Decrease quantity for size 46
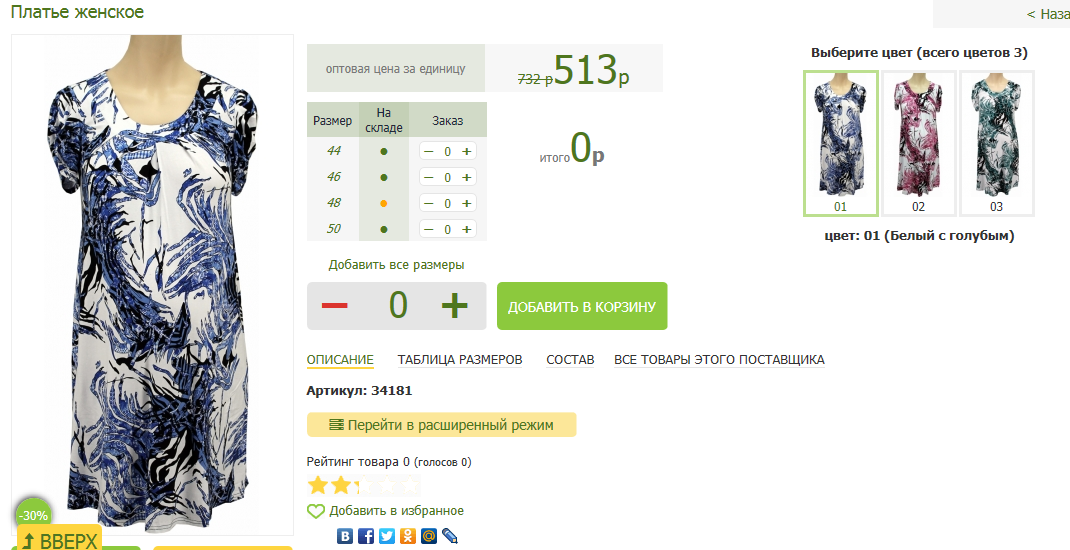Viewport: 1070px width, 550px height. pos(429,177)
